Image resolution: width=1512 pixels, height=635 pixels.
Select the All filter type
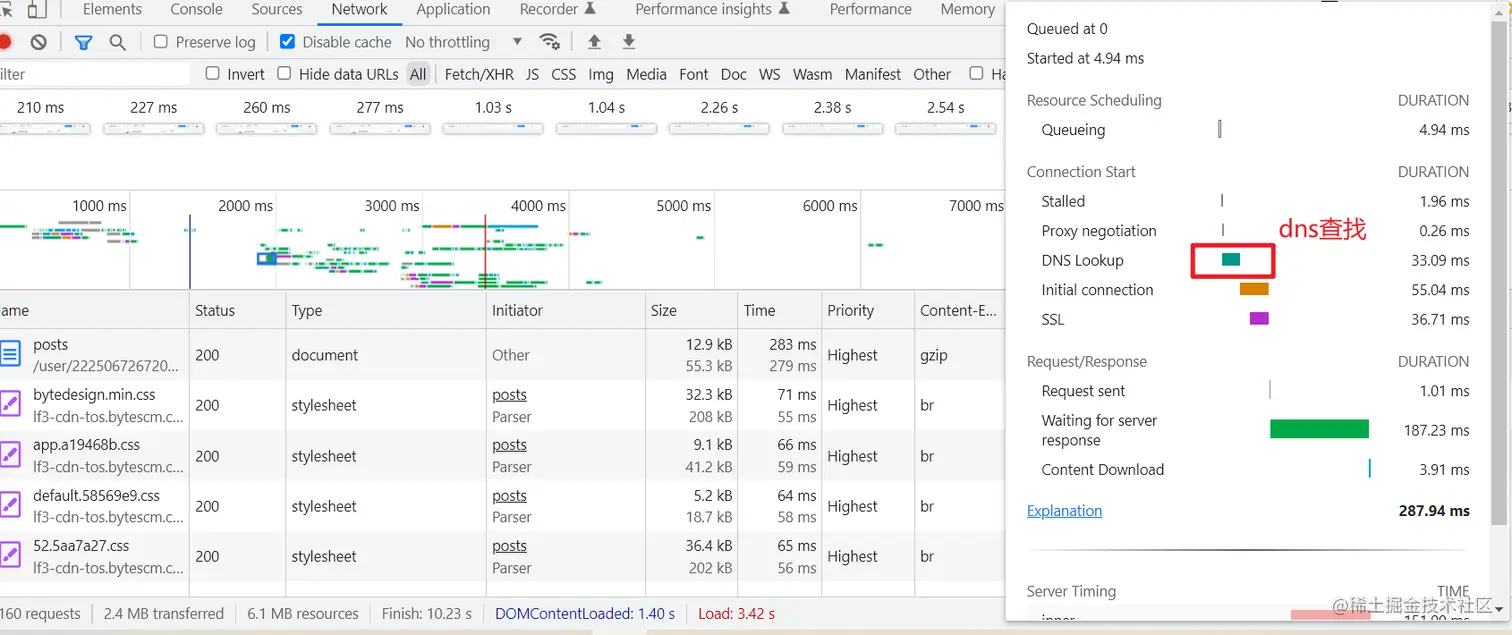pos(418,74)
